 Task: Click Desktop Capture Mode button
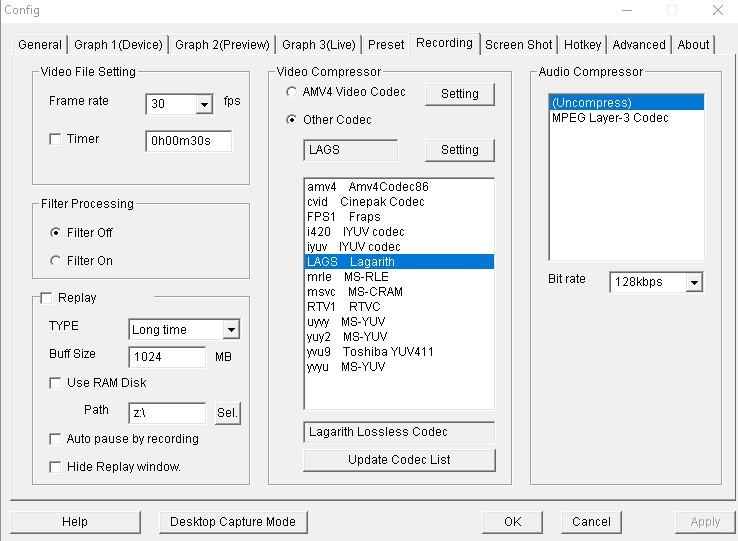[x=233, y=522]
